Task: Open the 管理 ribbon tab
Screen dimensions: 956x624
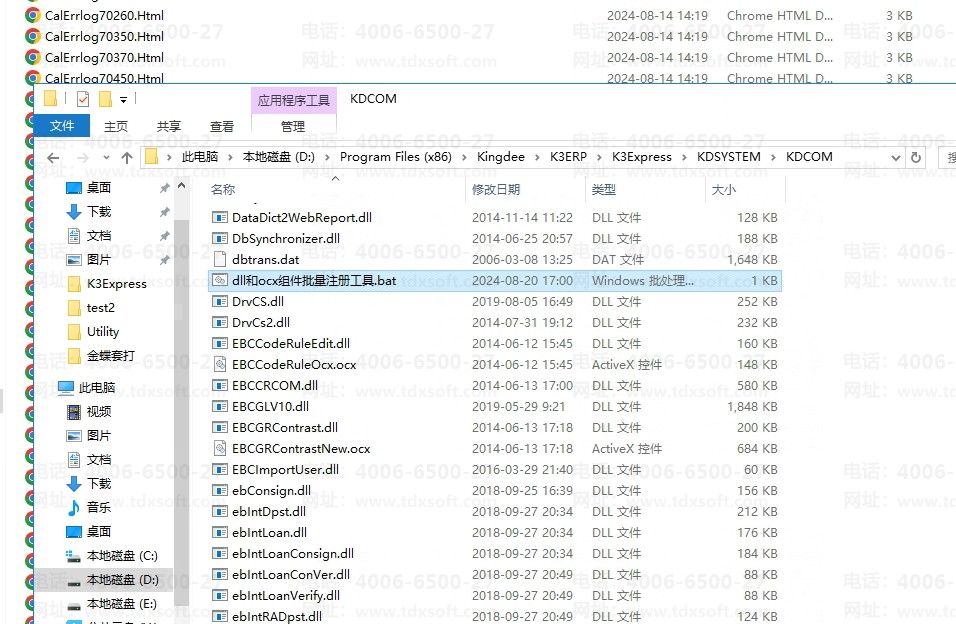Action: [x=293, y=126]
